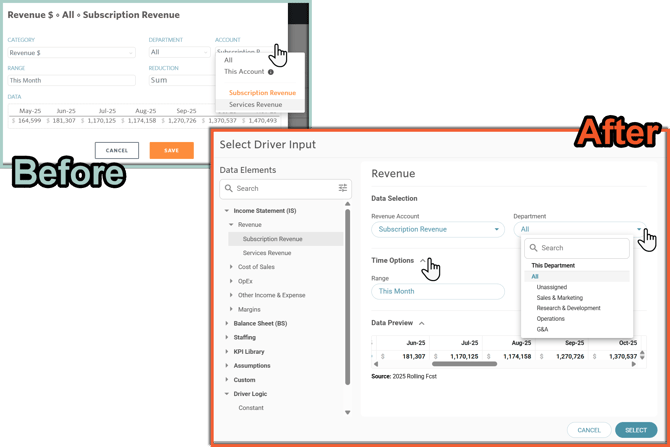This screenshot has width=670, height=447.
Task: Choose Sales & Marketing from department list
Action: (559, 298)
